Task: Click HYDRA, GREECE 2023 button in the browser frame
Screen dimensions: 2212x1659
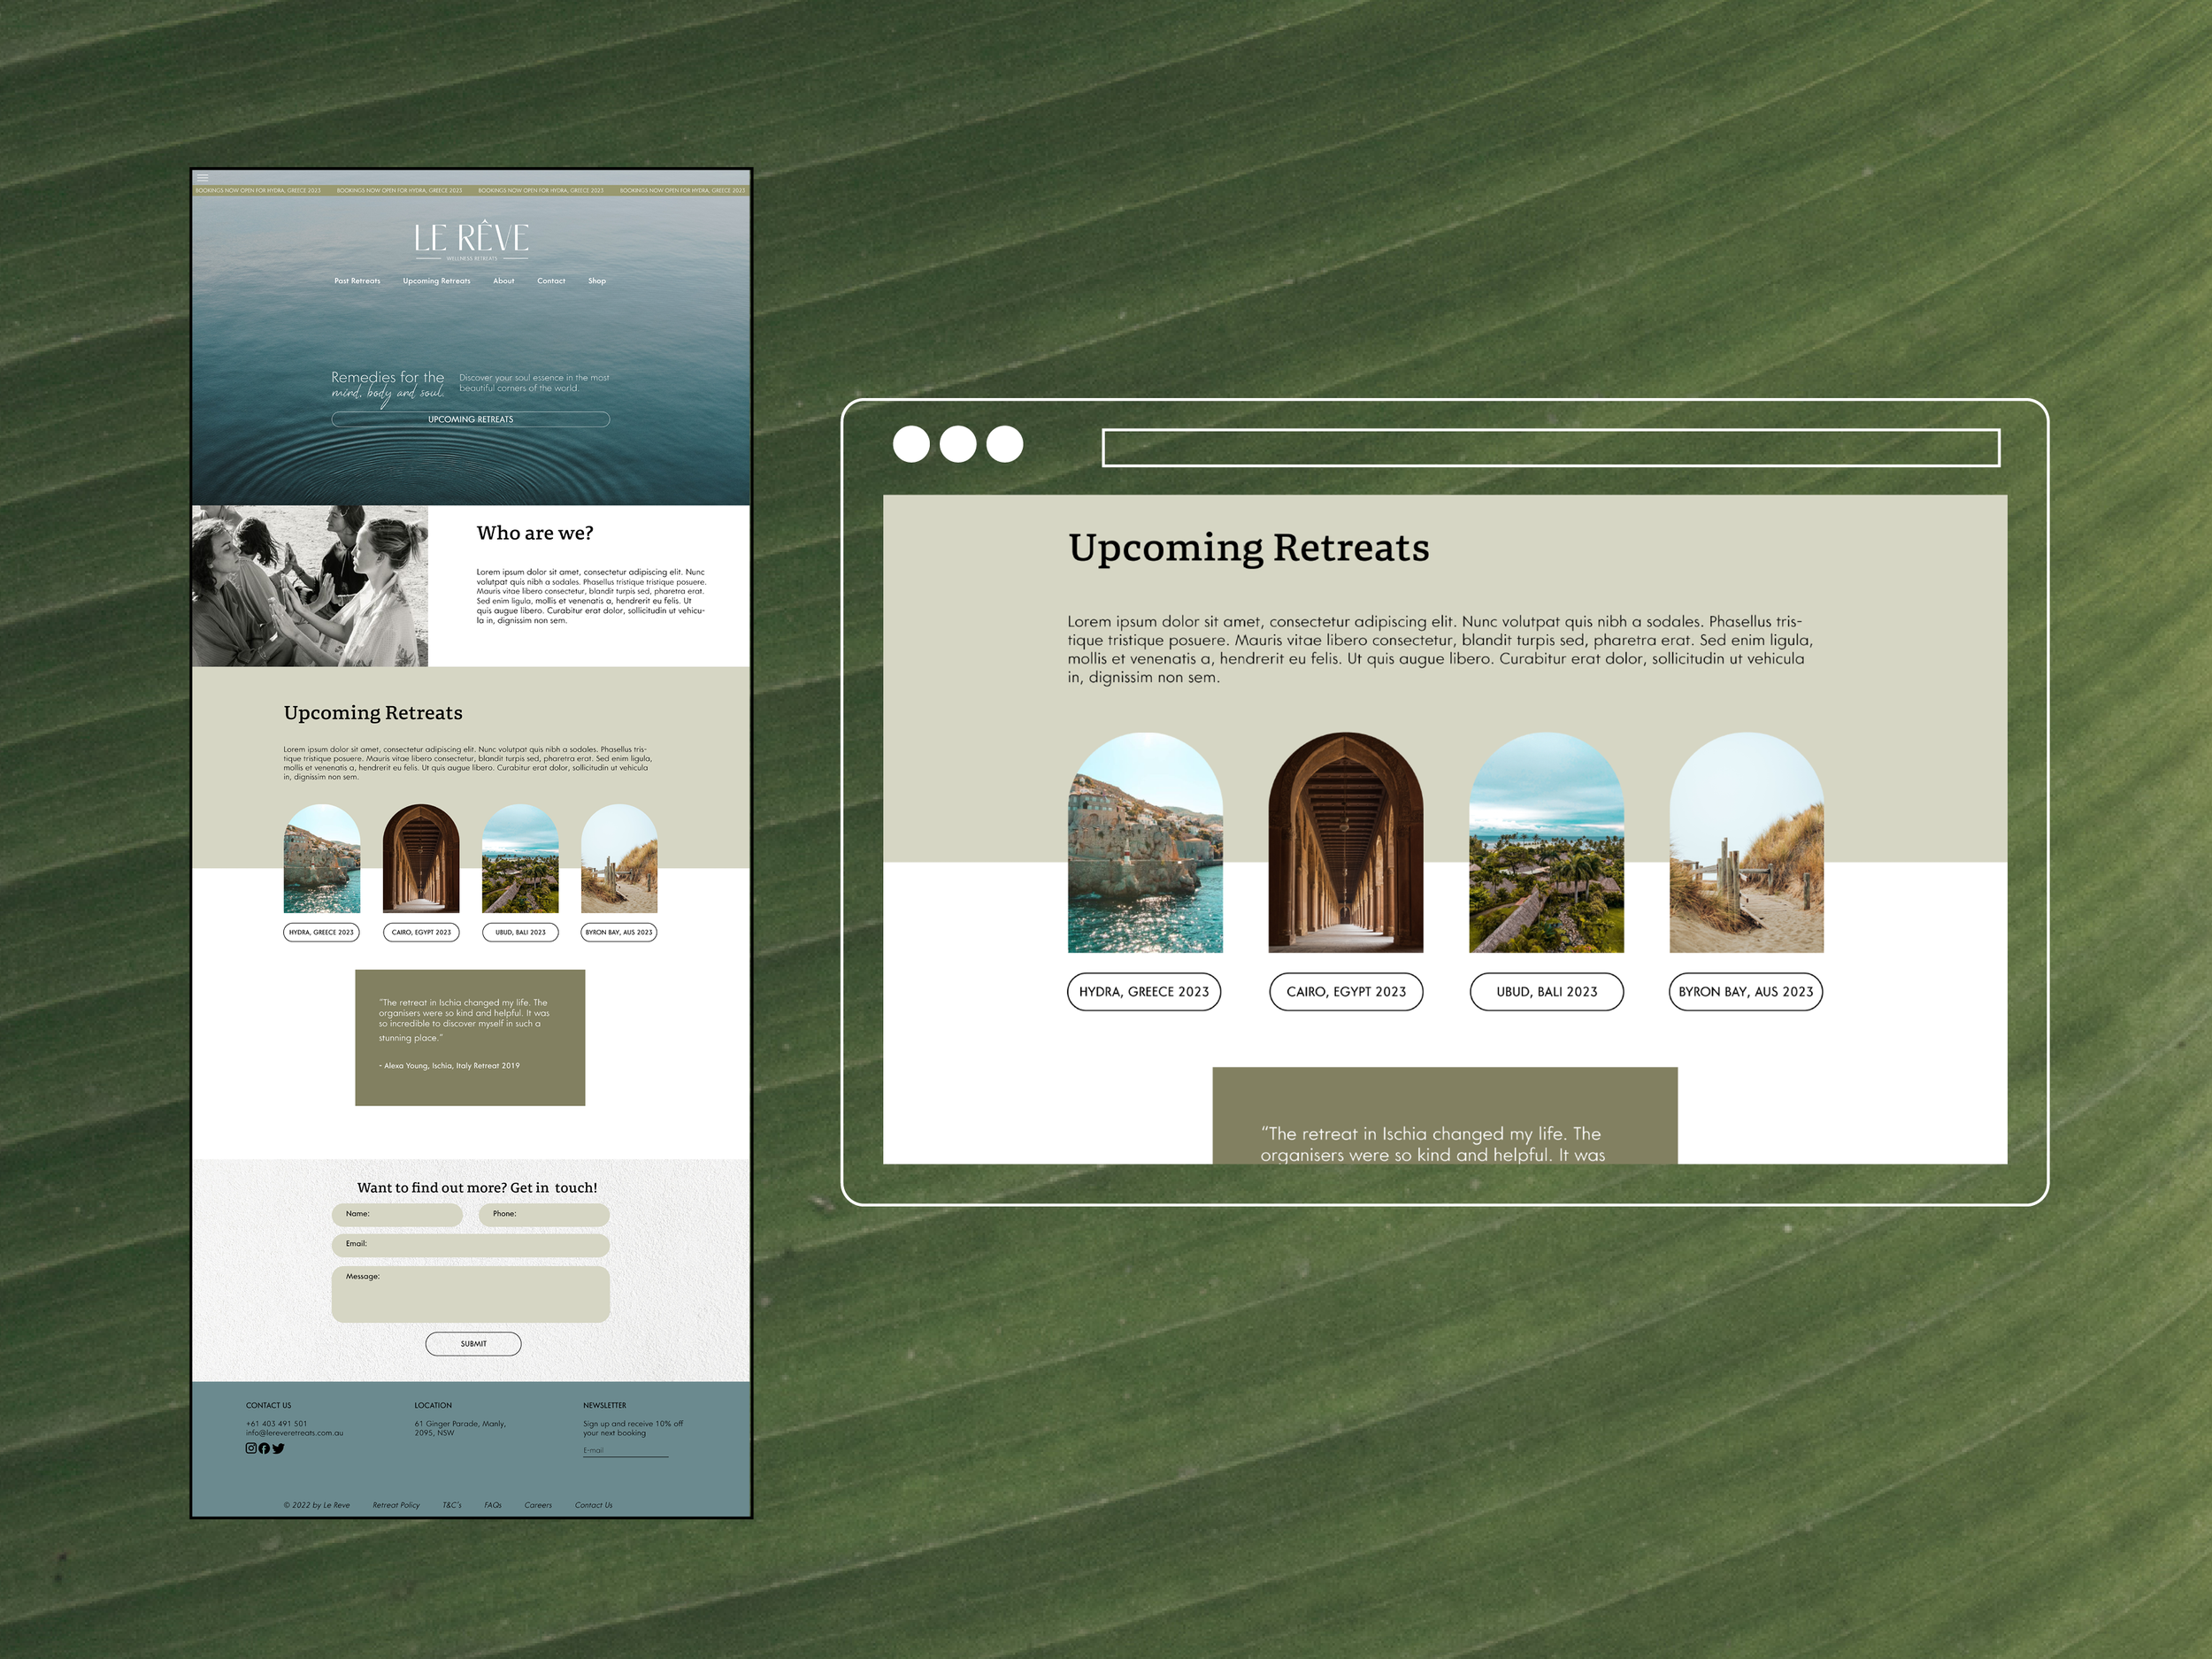Action: point(1144,992)
